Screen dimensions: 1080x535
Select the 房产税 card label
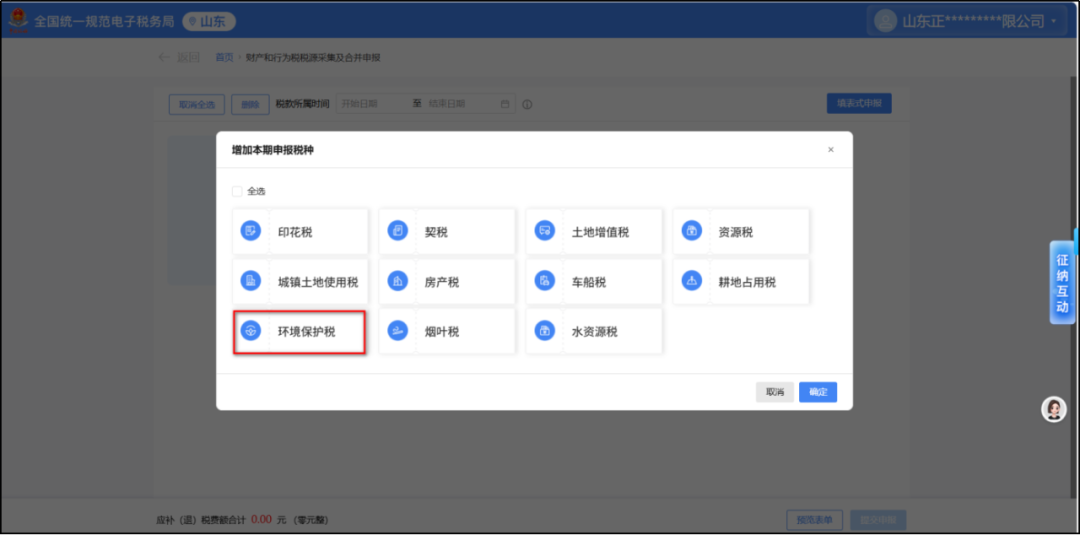pos(442,282)
